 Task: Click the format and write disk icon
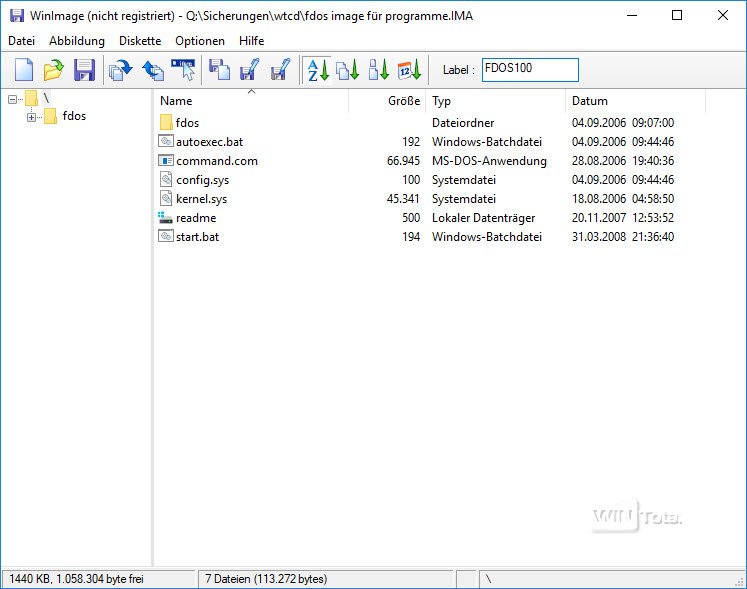click(281, 70)
